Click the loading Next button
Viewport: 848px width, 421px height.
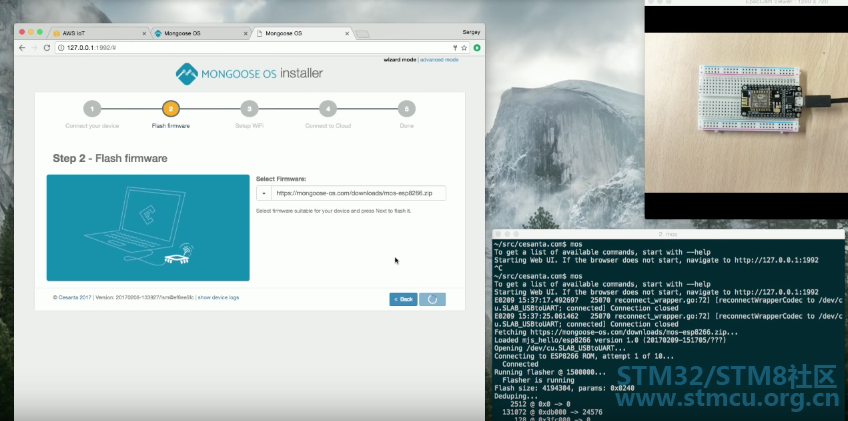432,299
